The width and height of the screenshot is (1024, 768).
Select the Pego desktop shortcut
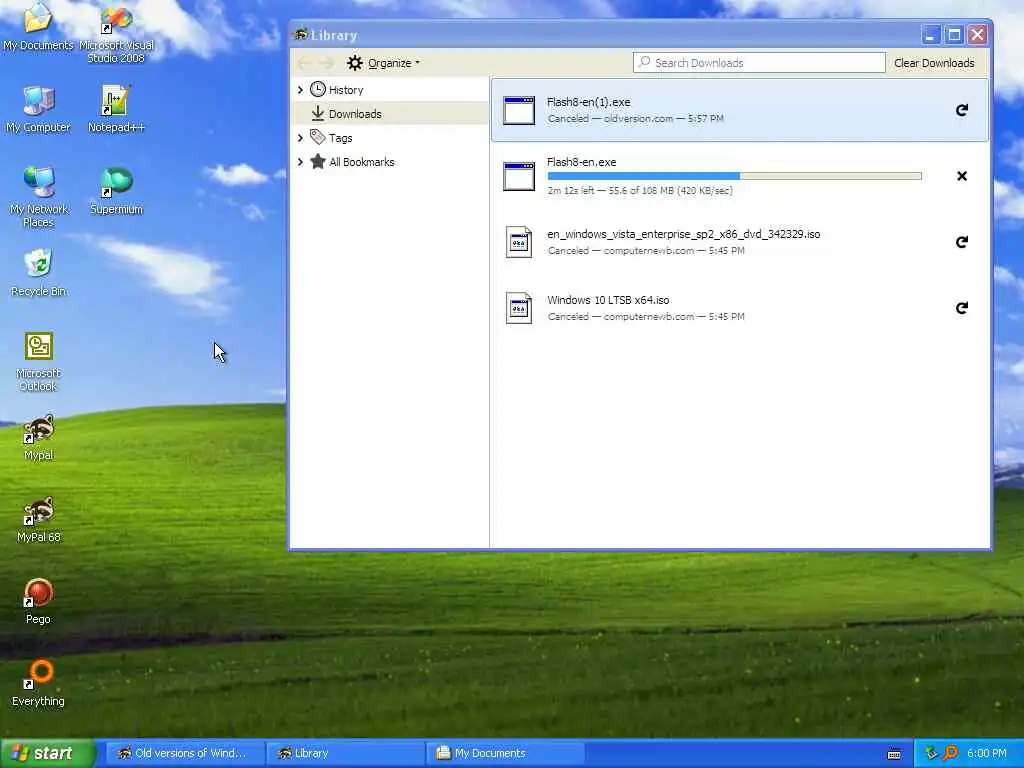(x=38, y=601)
